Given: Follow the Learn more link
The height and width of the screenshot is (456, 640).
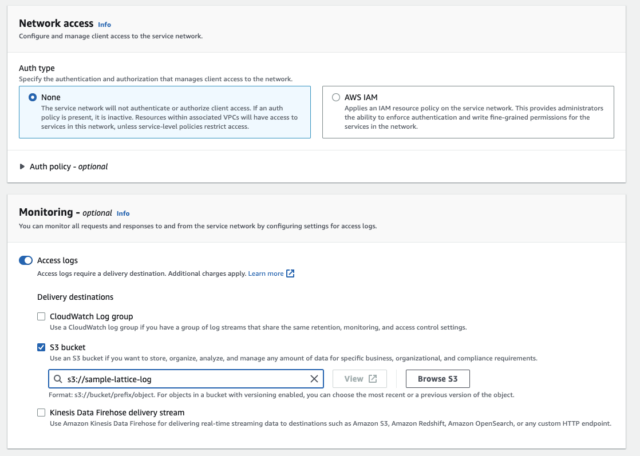Looking at the screenshot, I should (266, 274).
